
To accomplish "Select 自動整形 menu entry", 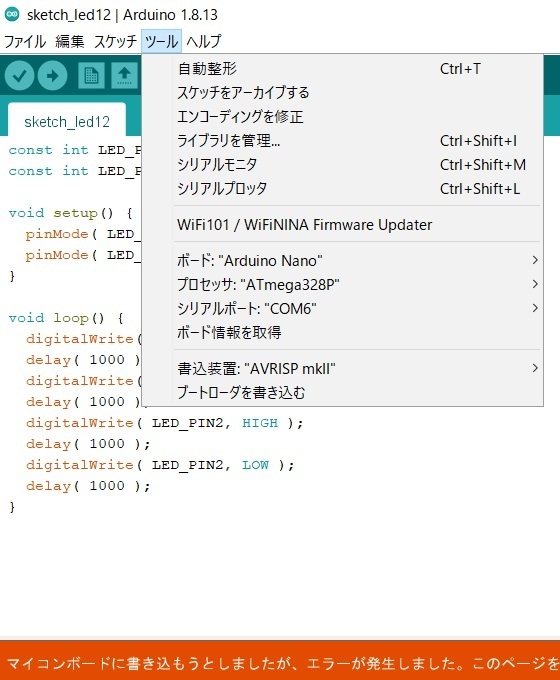I will pos(343,69).
